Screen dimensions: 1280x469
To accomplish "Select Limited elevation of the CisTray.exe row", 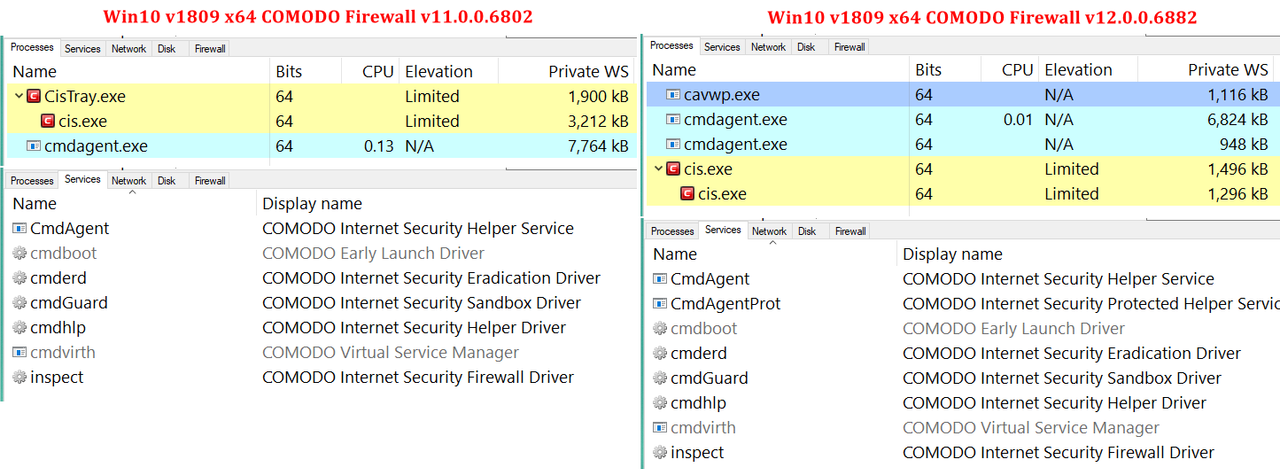I will click(x=432, y=97).
